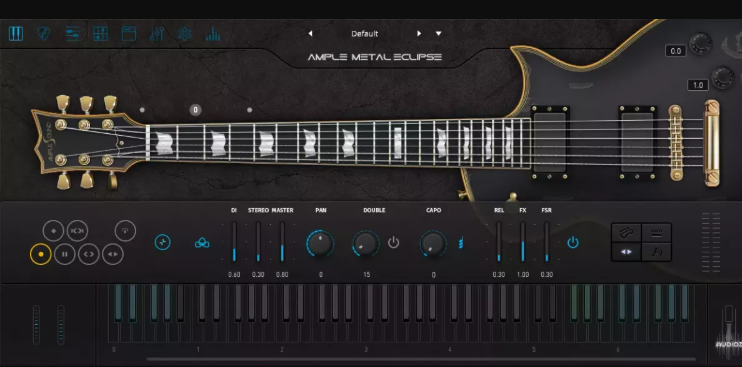Click the blue sparkle circle icon
Image resolution: width=742 pixels, height=367 pixels.
163,243
